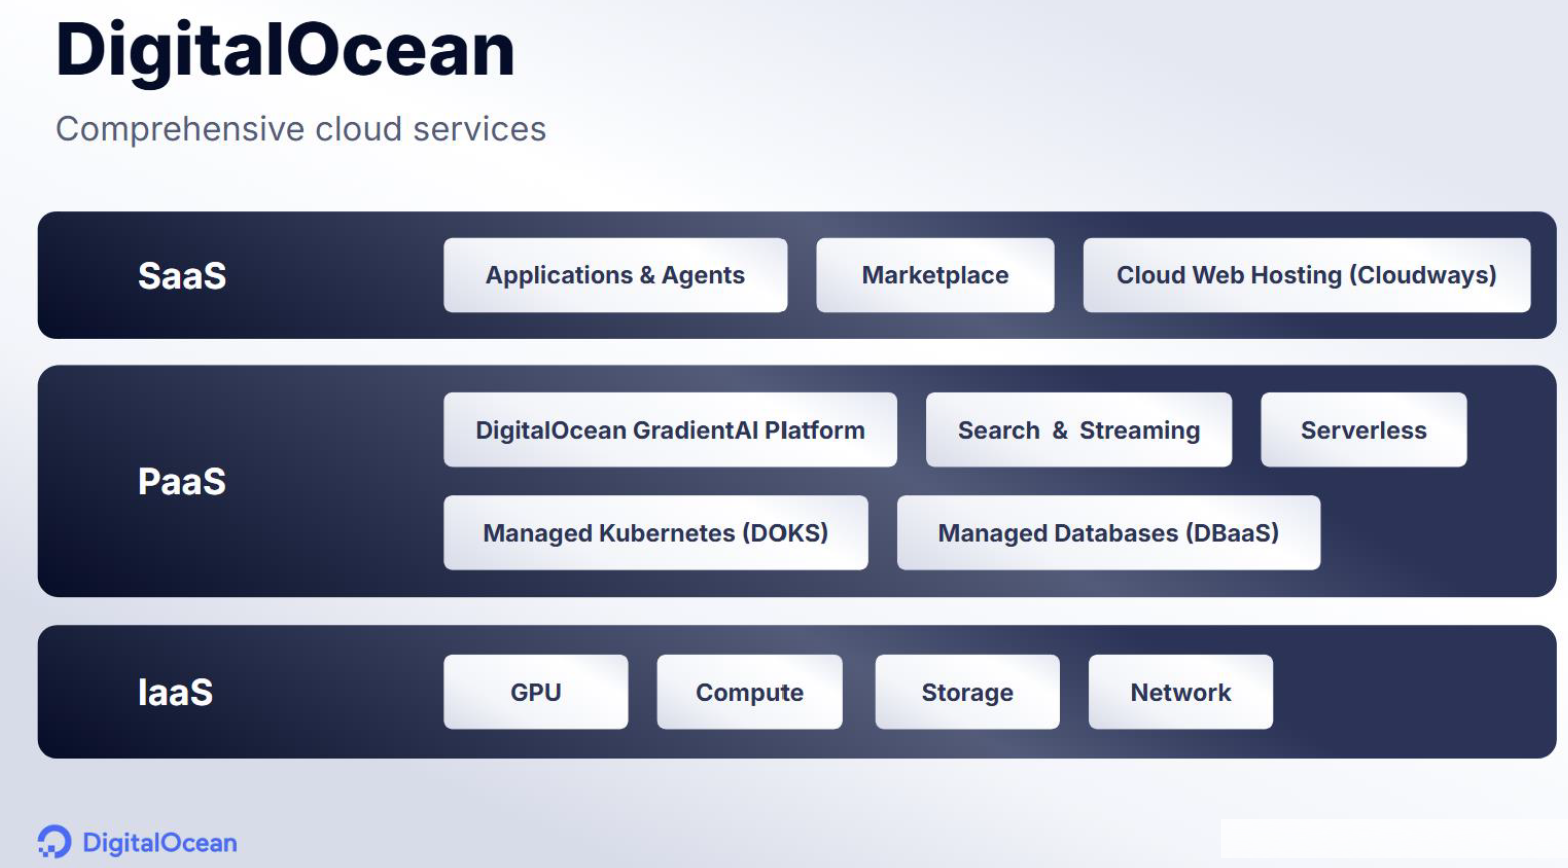Click Managed Kubernetes (DOKS) box
Viewport: 1568px width, 868px height.
coord(655,533)
